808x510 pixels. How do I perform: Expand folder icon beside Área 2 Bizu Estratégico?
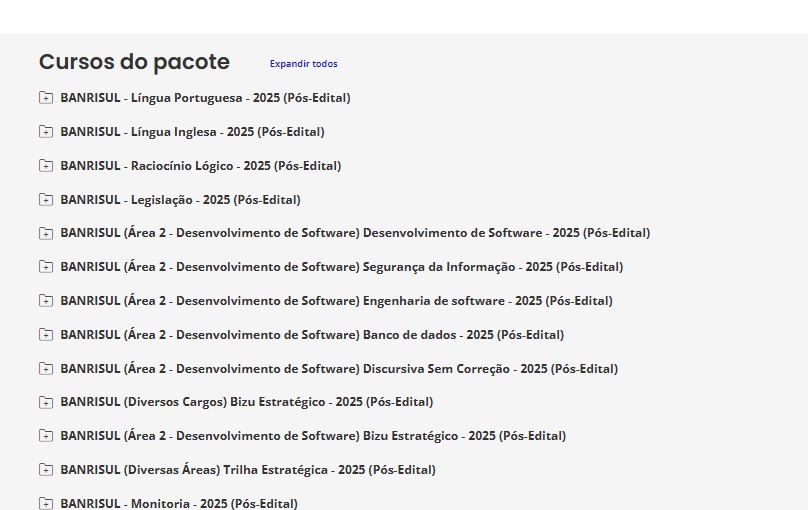point(46,436)
